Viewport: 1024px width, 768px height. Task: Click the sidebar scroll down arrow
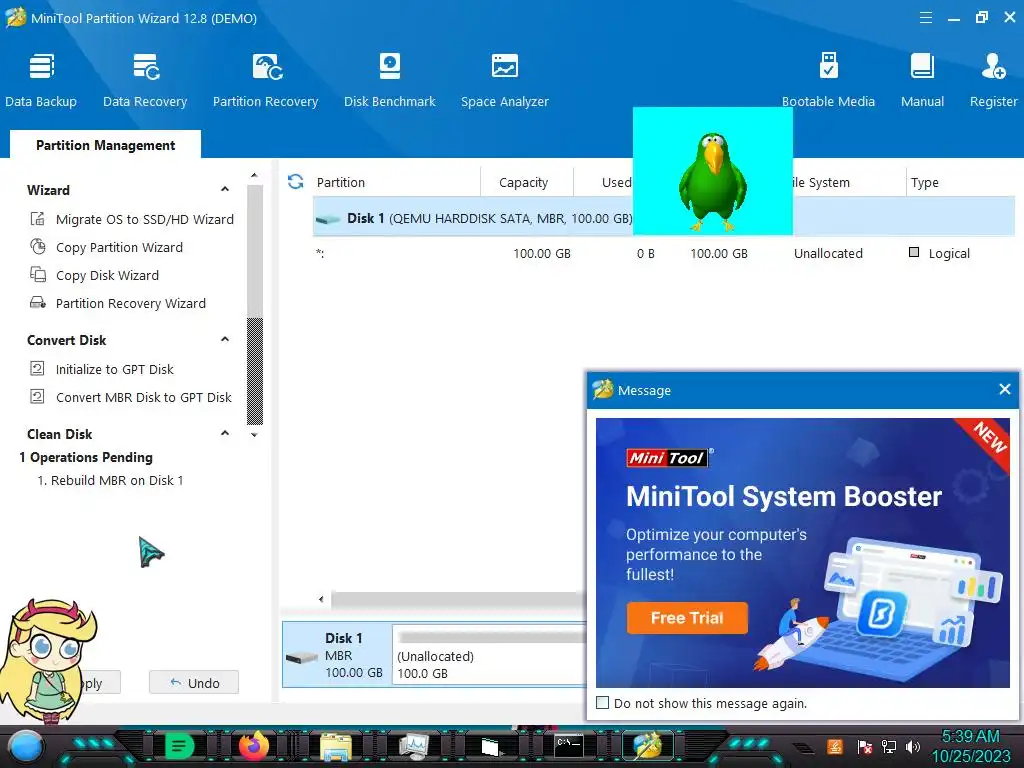coord(254,434)
